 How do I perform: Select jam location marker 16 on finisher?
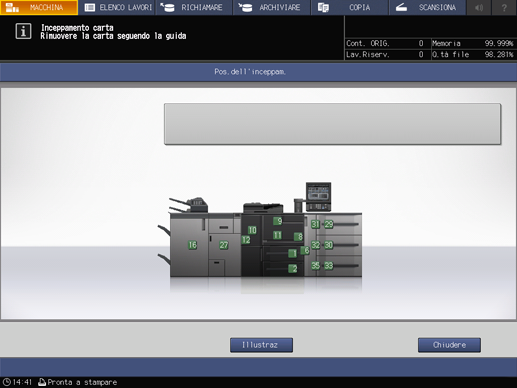click(192, 245)
